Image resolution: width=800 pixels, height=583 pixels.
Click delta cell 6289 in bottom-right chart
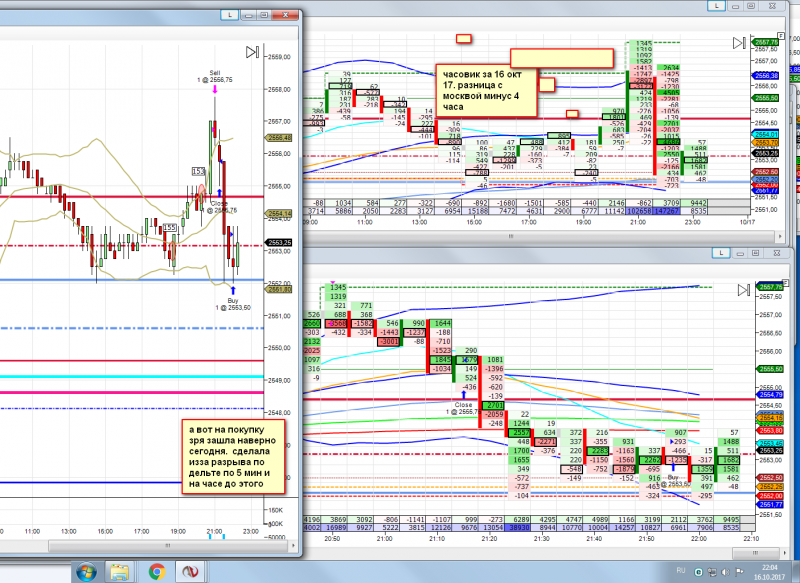[x=517, y=520]
